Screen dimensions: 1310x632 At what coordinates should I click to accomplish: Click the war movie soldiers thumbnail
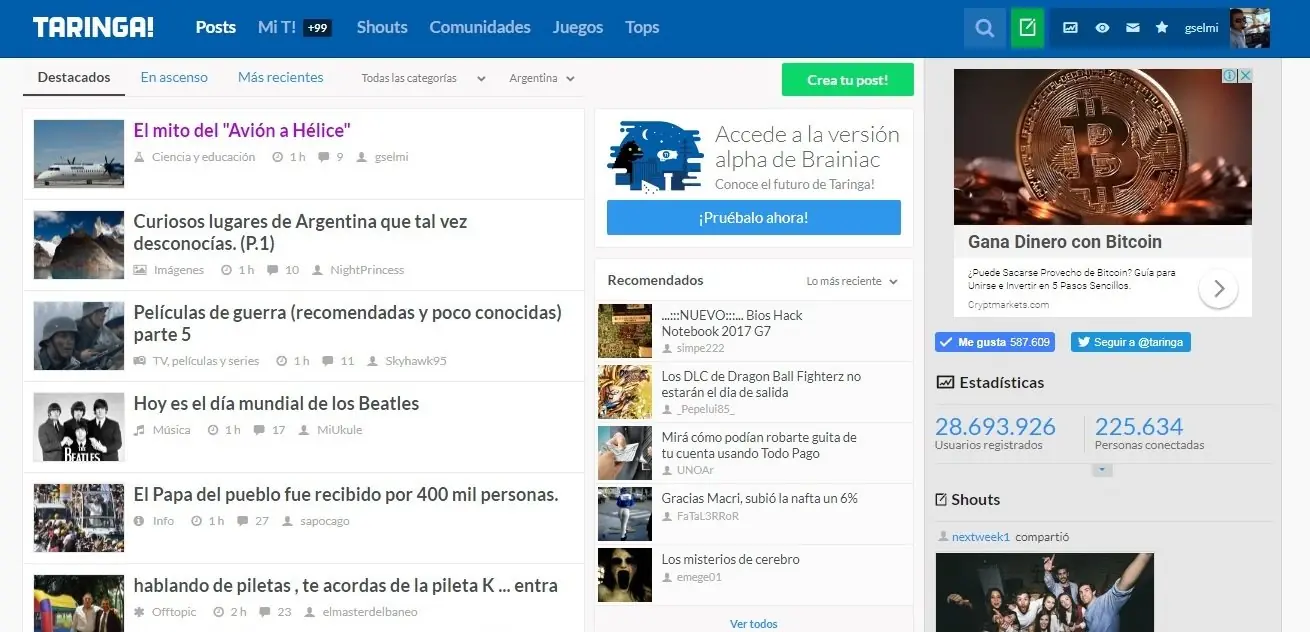(79, 336)
